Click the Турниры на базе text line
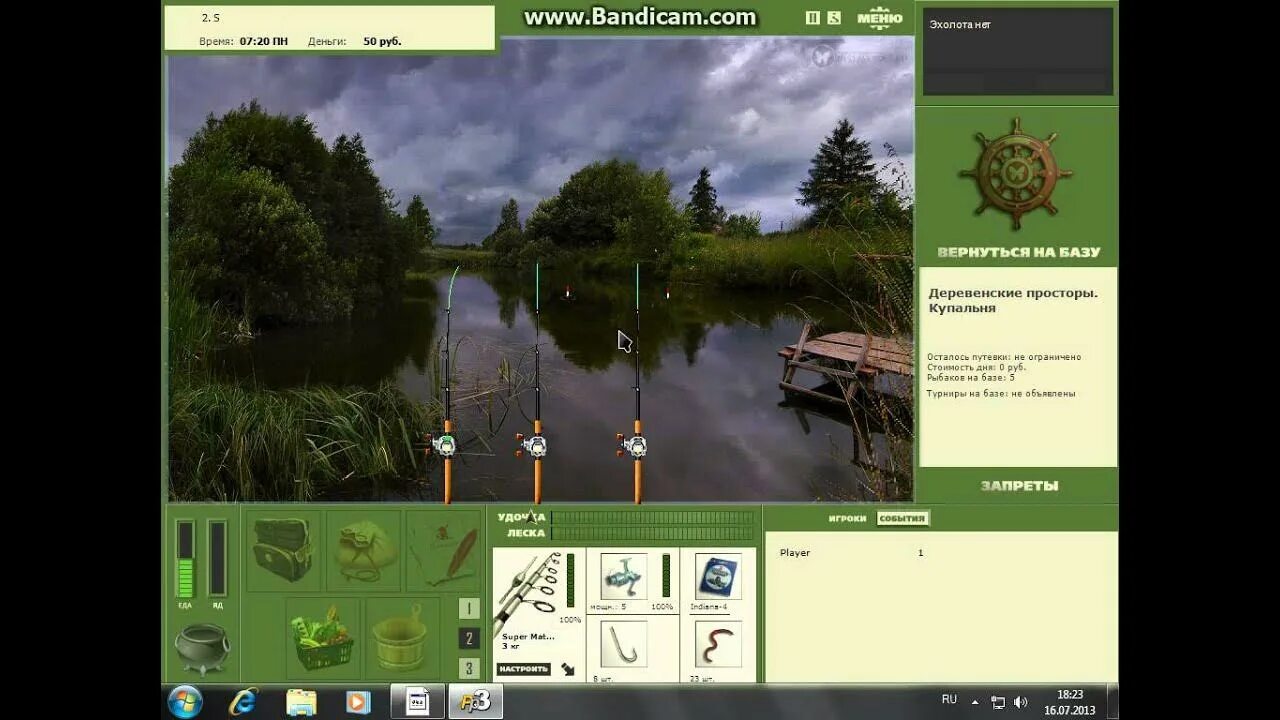The image size is (1280, 720). coord(1001,394)
